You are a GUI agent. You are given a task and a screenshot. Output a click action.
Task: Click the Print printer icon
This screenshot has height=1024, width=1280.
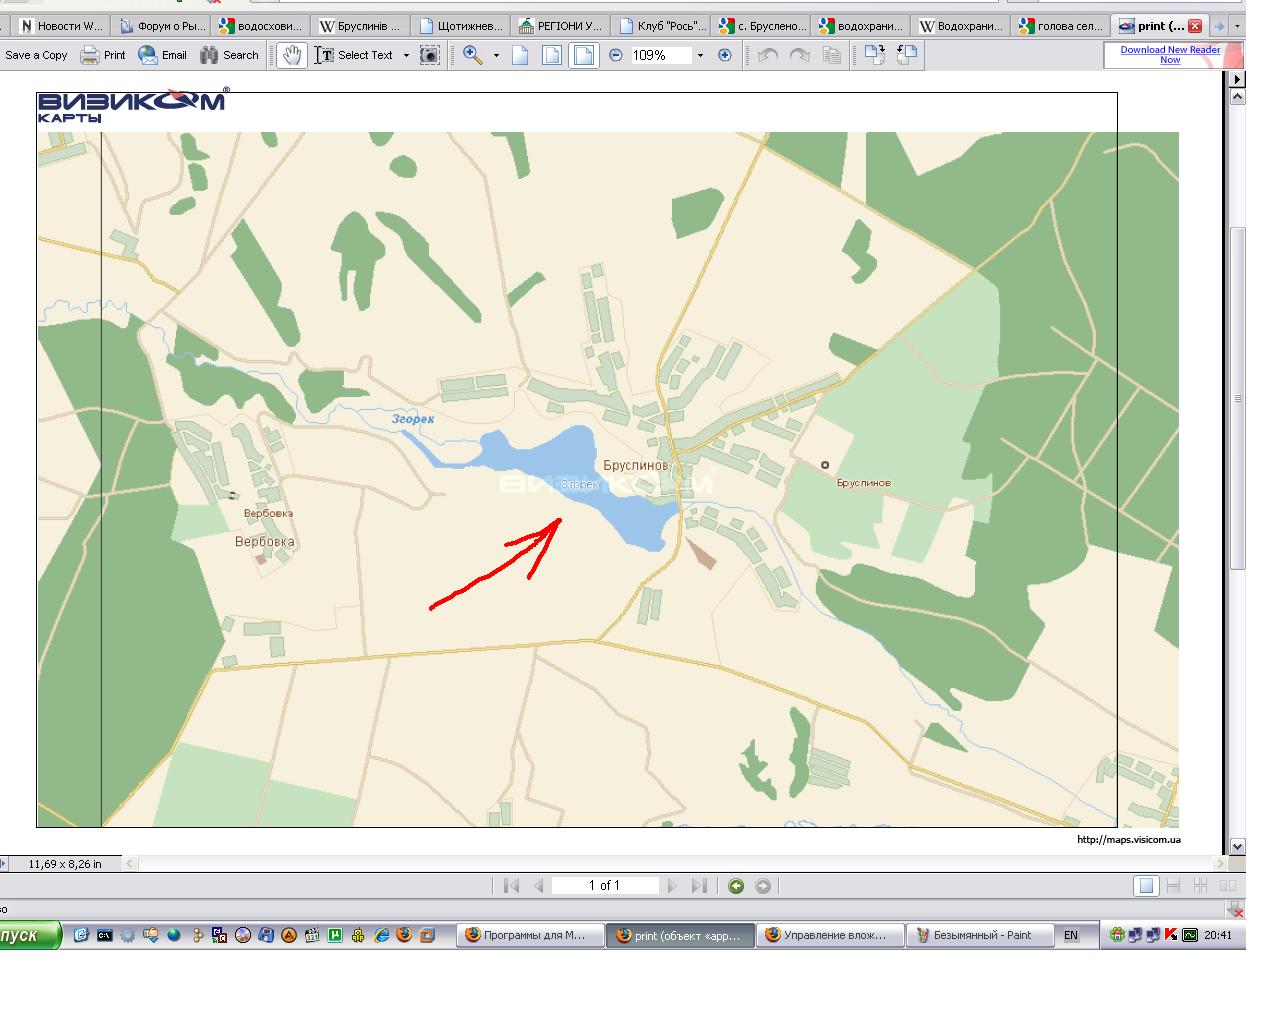103,56
